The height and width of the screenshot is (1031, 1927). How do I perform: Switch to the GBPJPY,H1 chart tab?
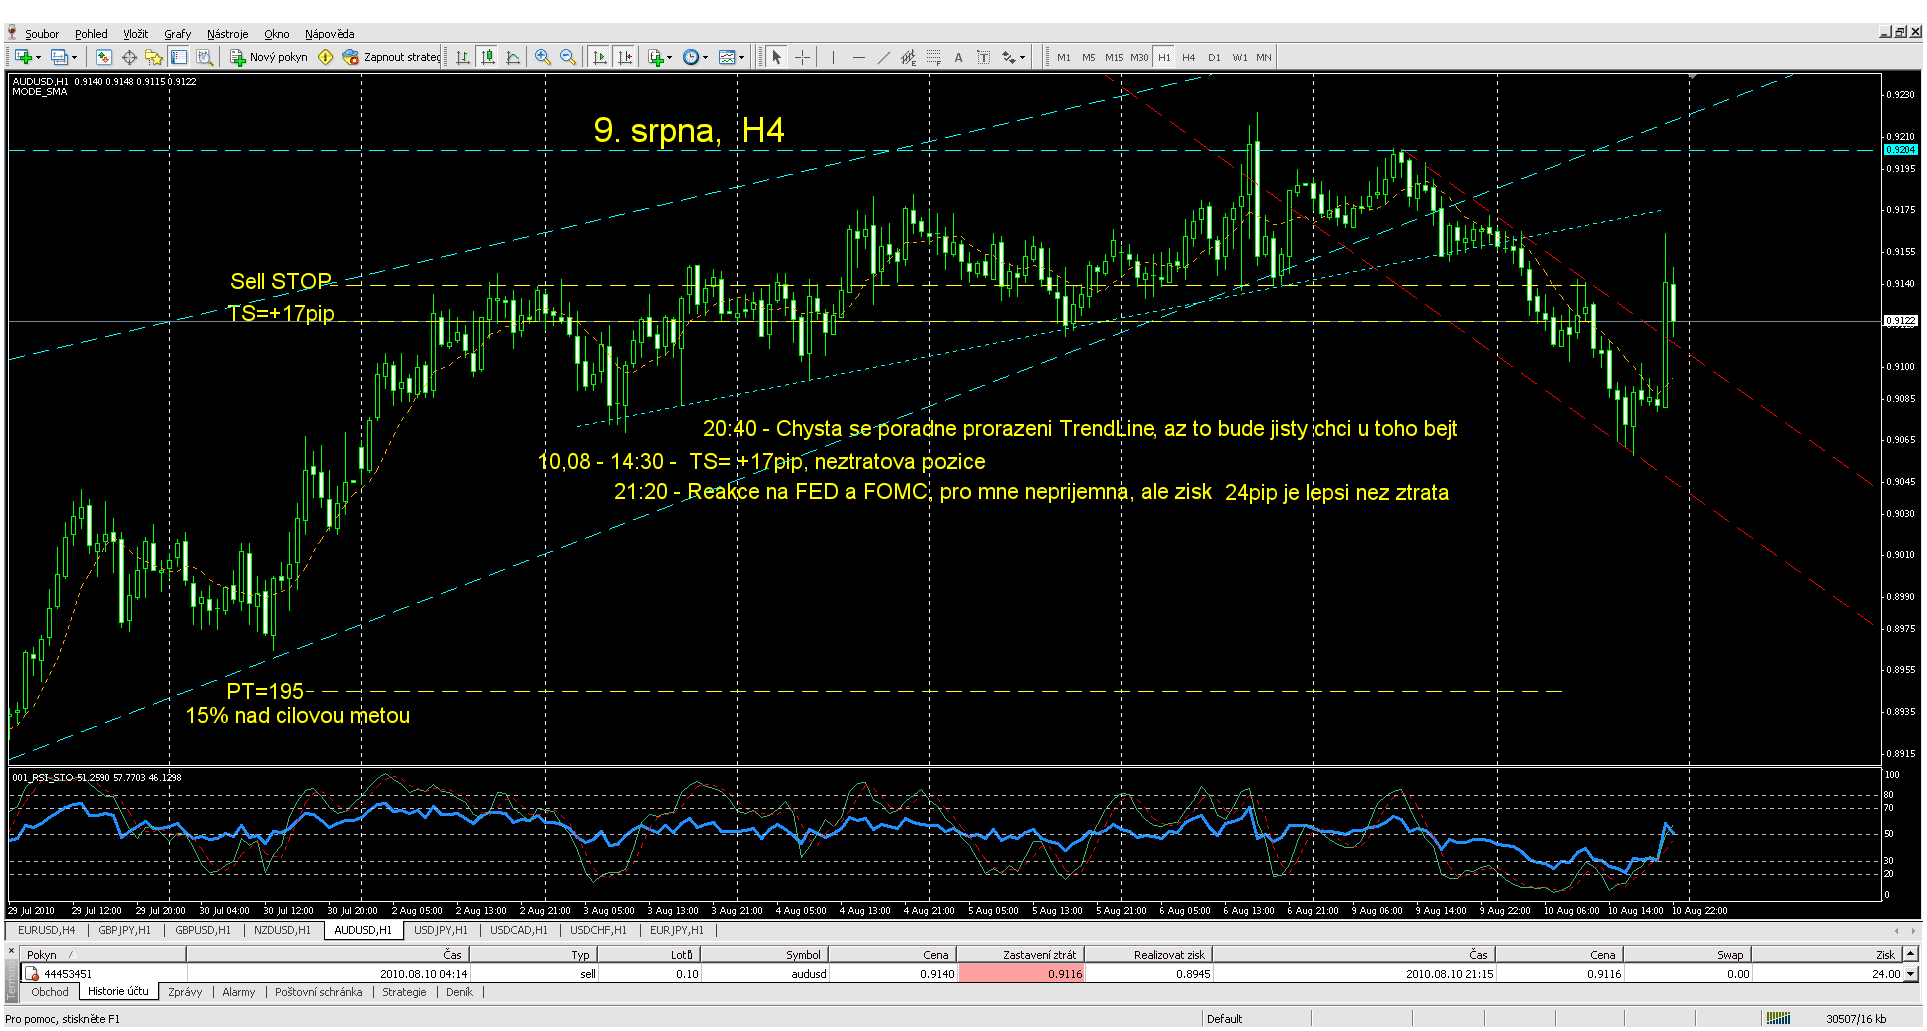(x=124, y=930)
